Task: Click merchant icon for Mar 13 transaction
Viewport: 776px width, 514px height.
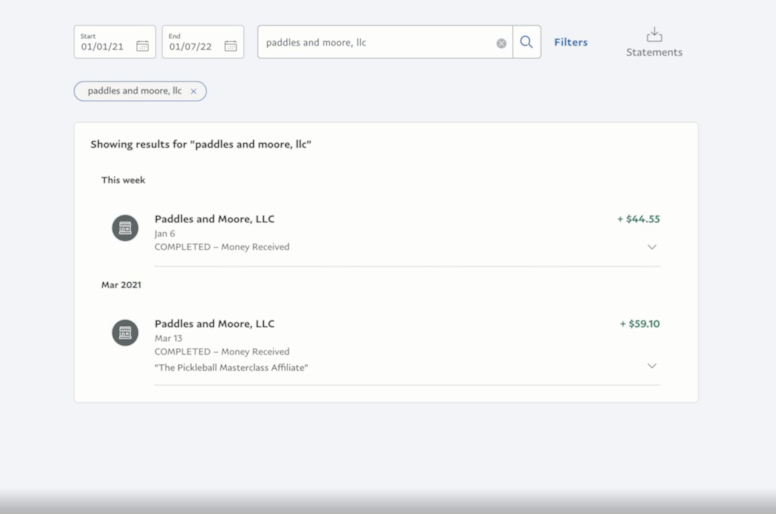Action: tap(125, 333)
